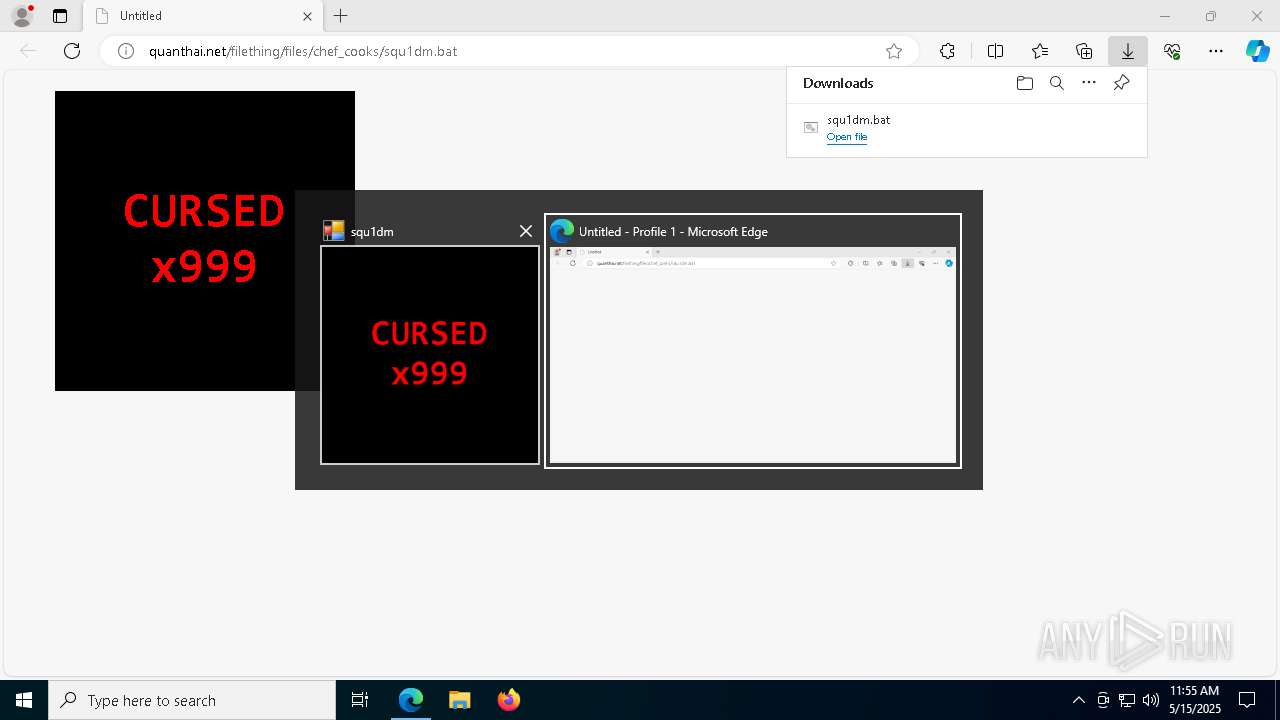Screen dimensions: 1280x720
Task: Click the squ1dm.bat file type icon
Action: tap(811, 127)
